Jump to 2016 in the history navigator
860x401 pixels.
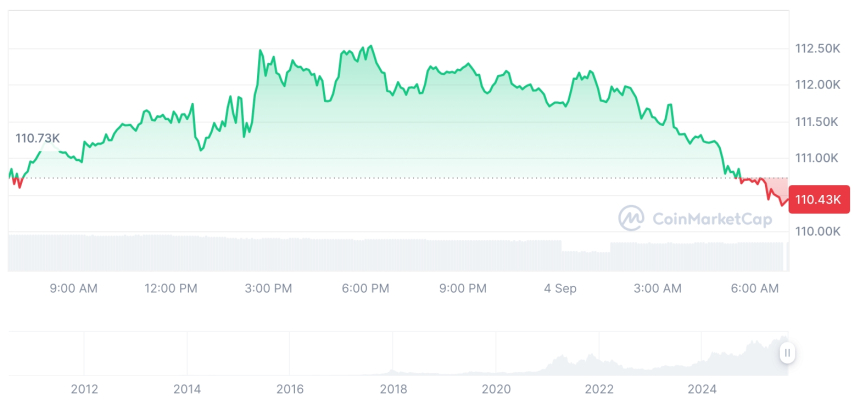(290, 388)
